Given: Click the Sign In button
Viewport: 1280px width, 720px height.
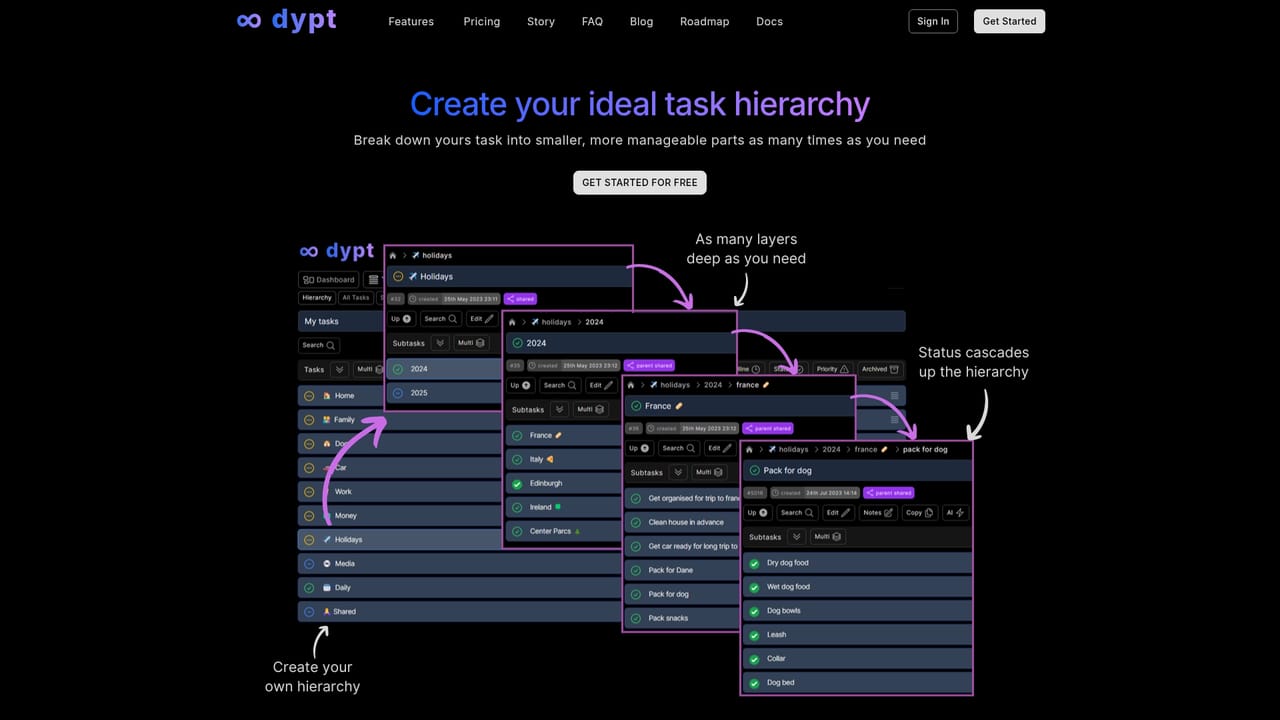Looking at the screenshot, I should click(933, 21).
